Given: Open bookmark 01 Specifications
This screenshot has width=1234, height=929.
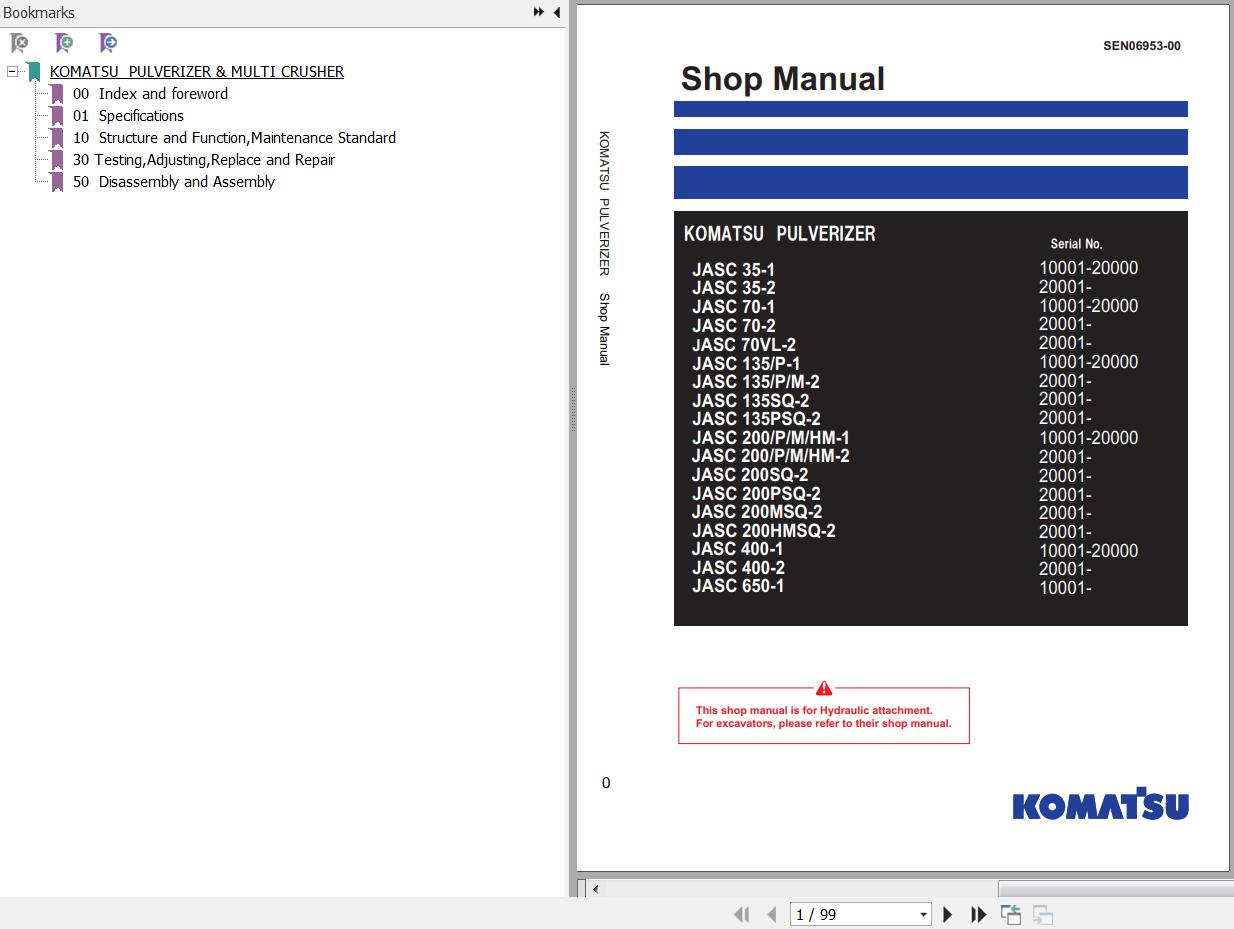Looking at the screenshot, I should [x=128, y=116].
